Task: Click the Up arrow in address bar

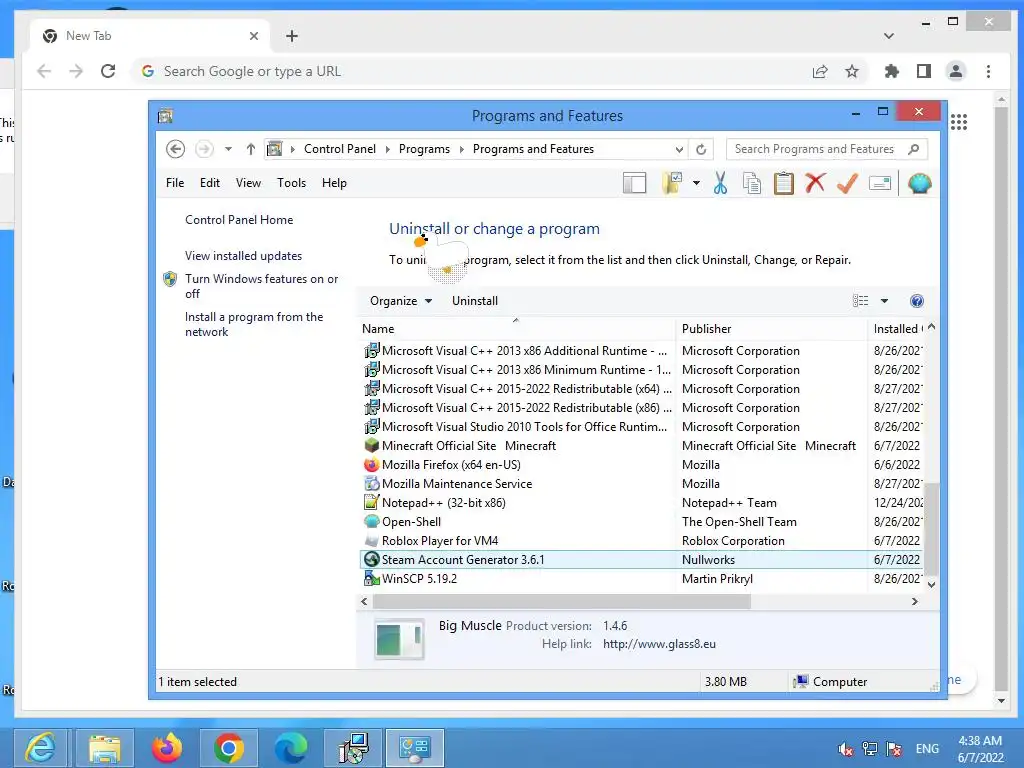Action: [x=251, y=149]
